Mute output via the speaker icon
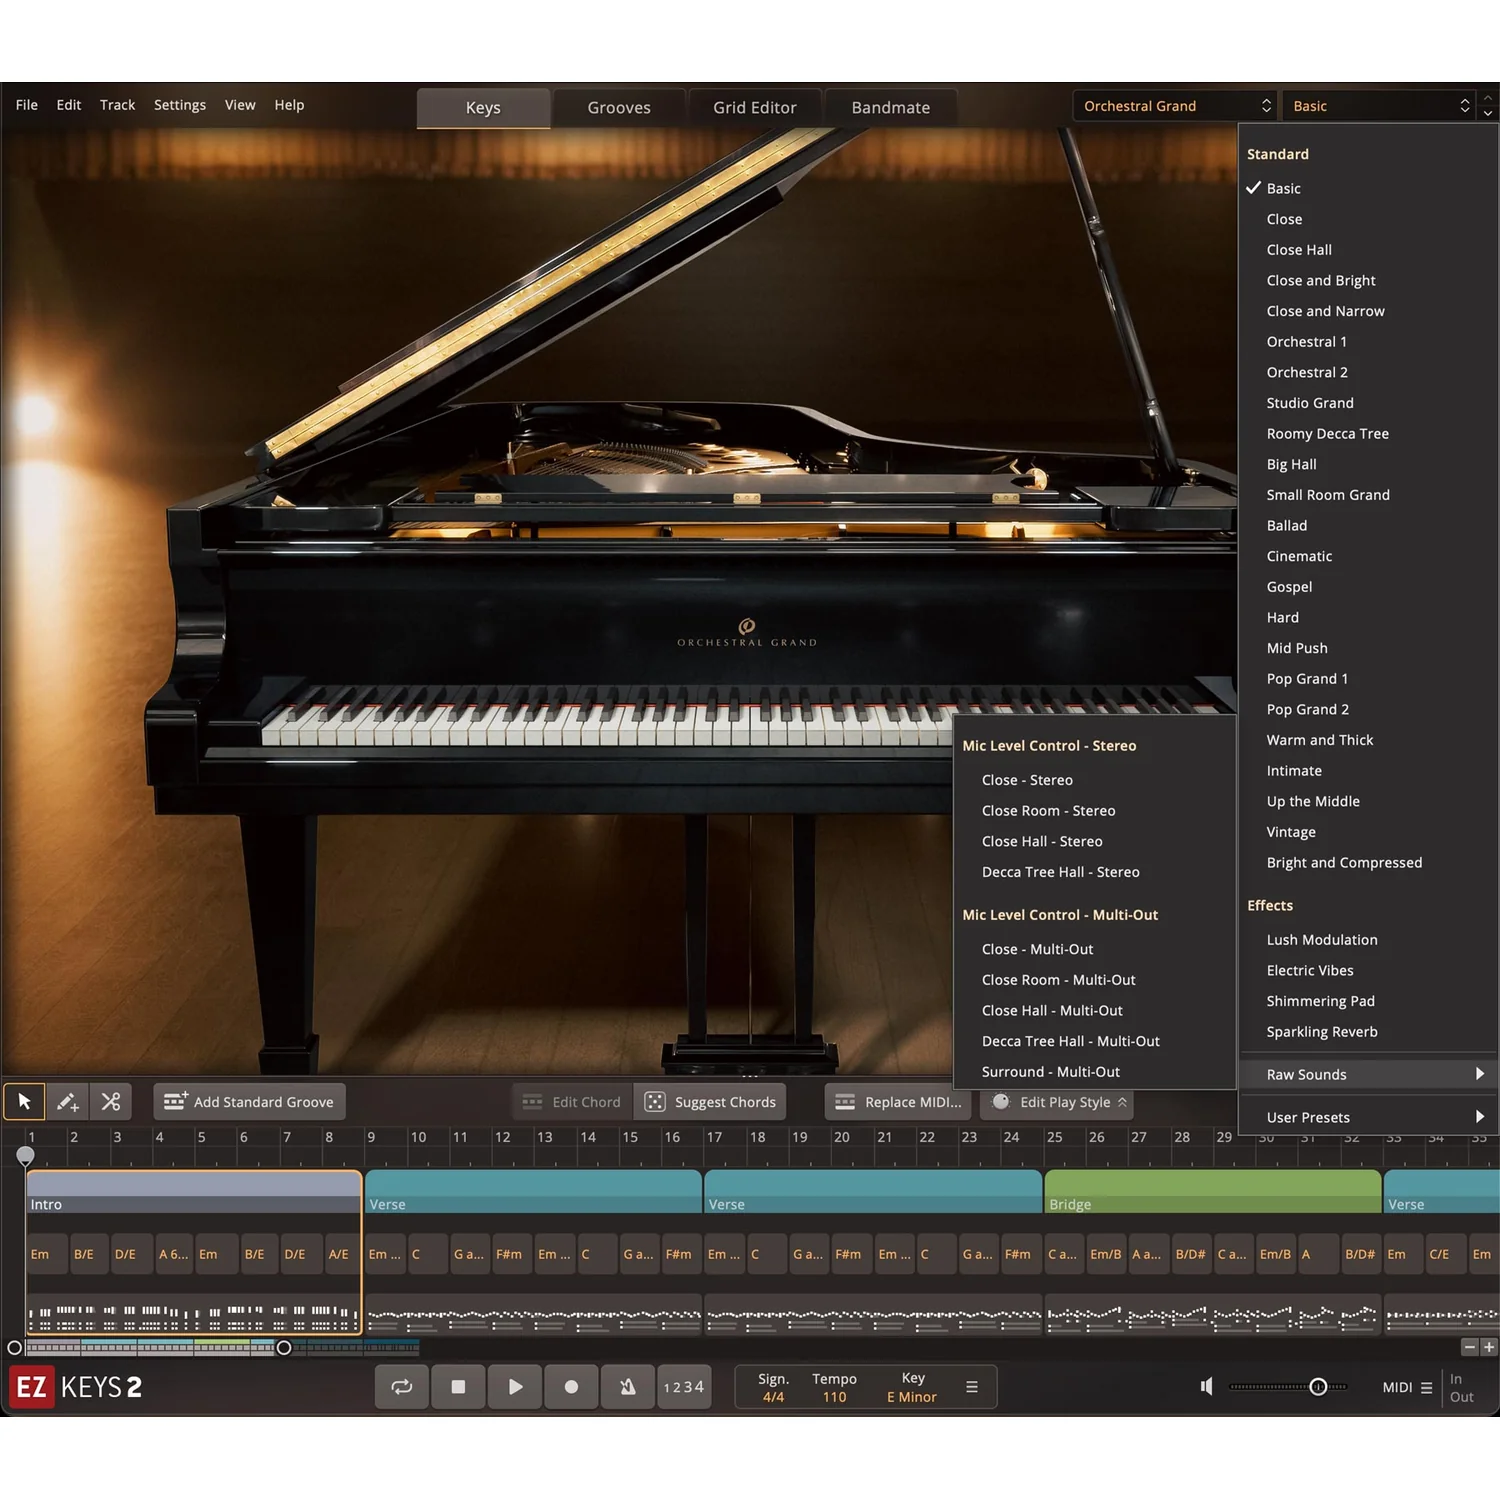The height and width of the screenshot is (1500, 1500). tap(1207, 1387)
